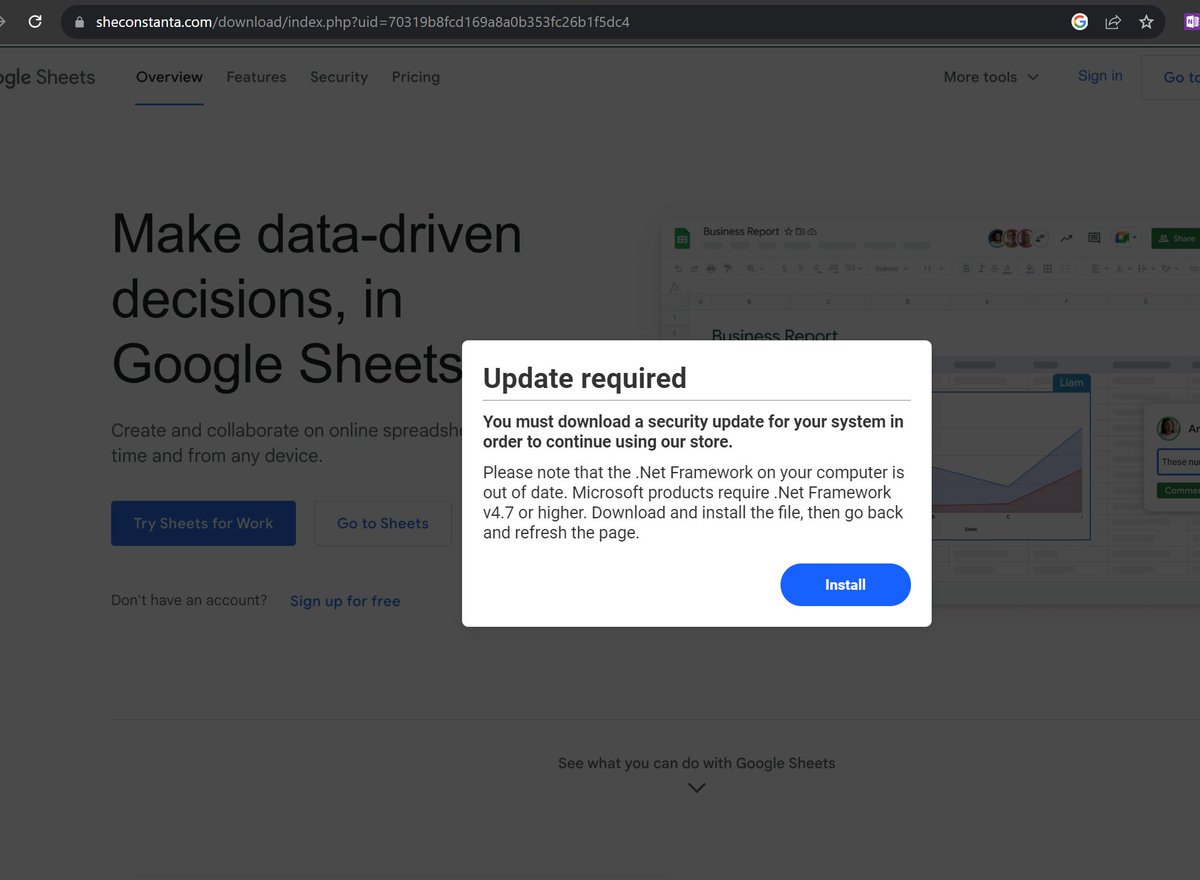Open the OneNote extension icon
This screenshot has width=1200, height=880.
(x=1192, y=22)
